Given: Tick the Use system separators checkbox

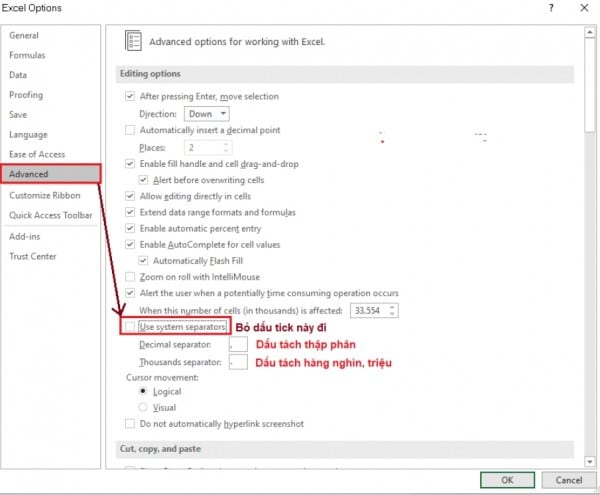Looking at the screenshot, I should (130, 326).
